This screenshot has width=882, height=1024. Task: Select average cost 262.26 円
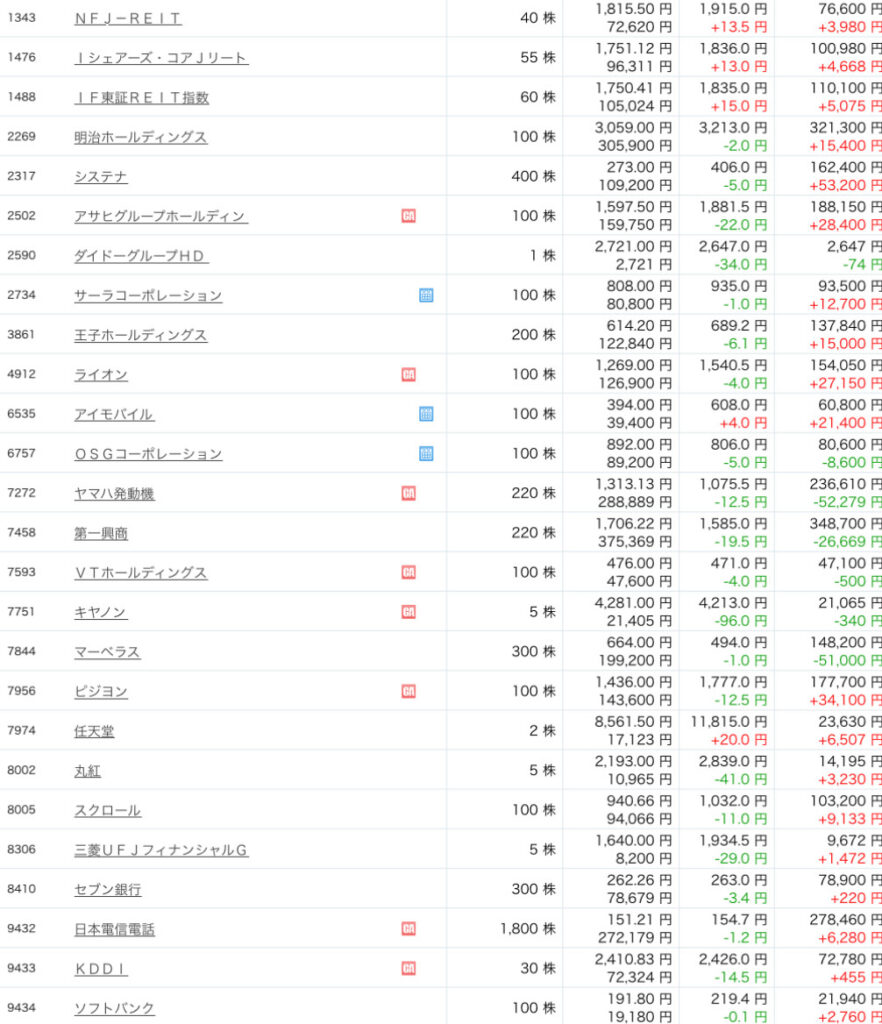[x=639, y=880]
